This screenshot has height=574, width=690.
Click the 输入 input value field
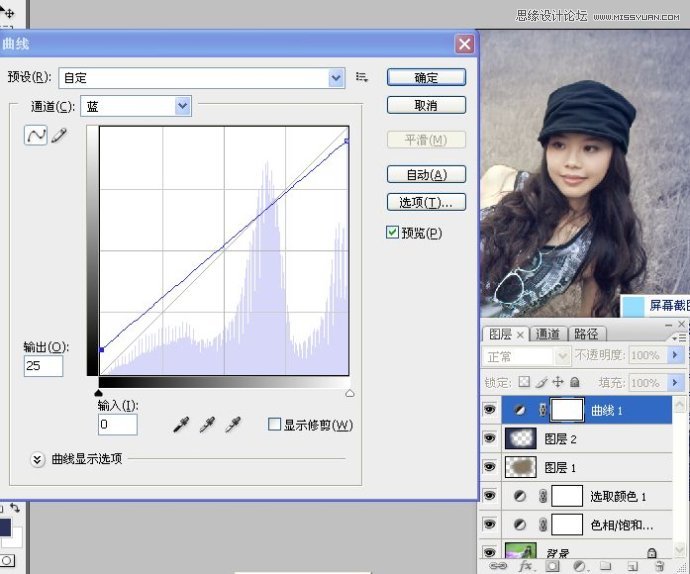(117, 424)
